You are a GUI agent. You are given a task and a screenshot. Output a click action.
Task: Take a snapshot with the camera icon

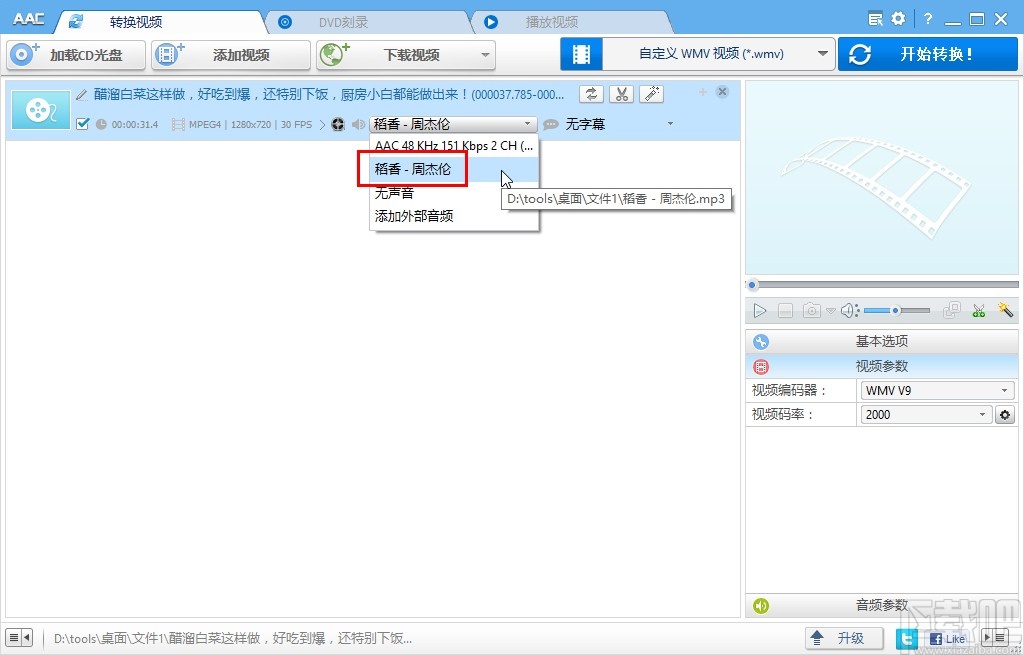pyautogui.click(x=810, y=310)
